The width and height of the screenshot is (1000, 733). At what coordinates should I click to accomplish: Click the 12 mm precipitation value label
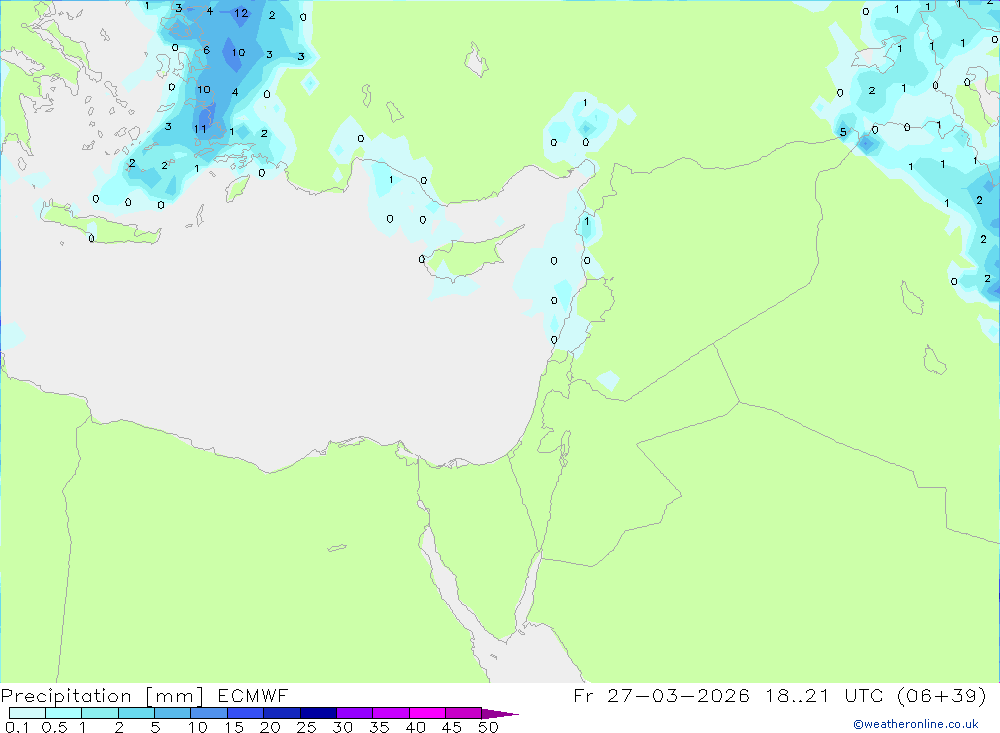point(240,13)
